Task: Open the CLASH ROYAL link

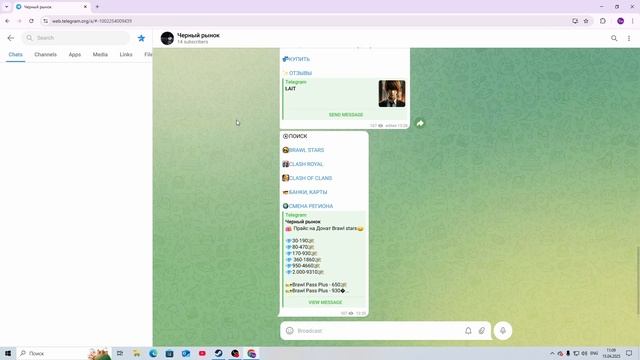Action: 306,164
